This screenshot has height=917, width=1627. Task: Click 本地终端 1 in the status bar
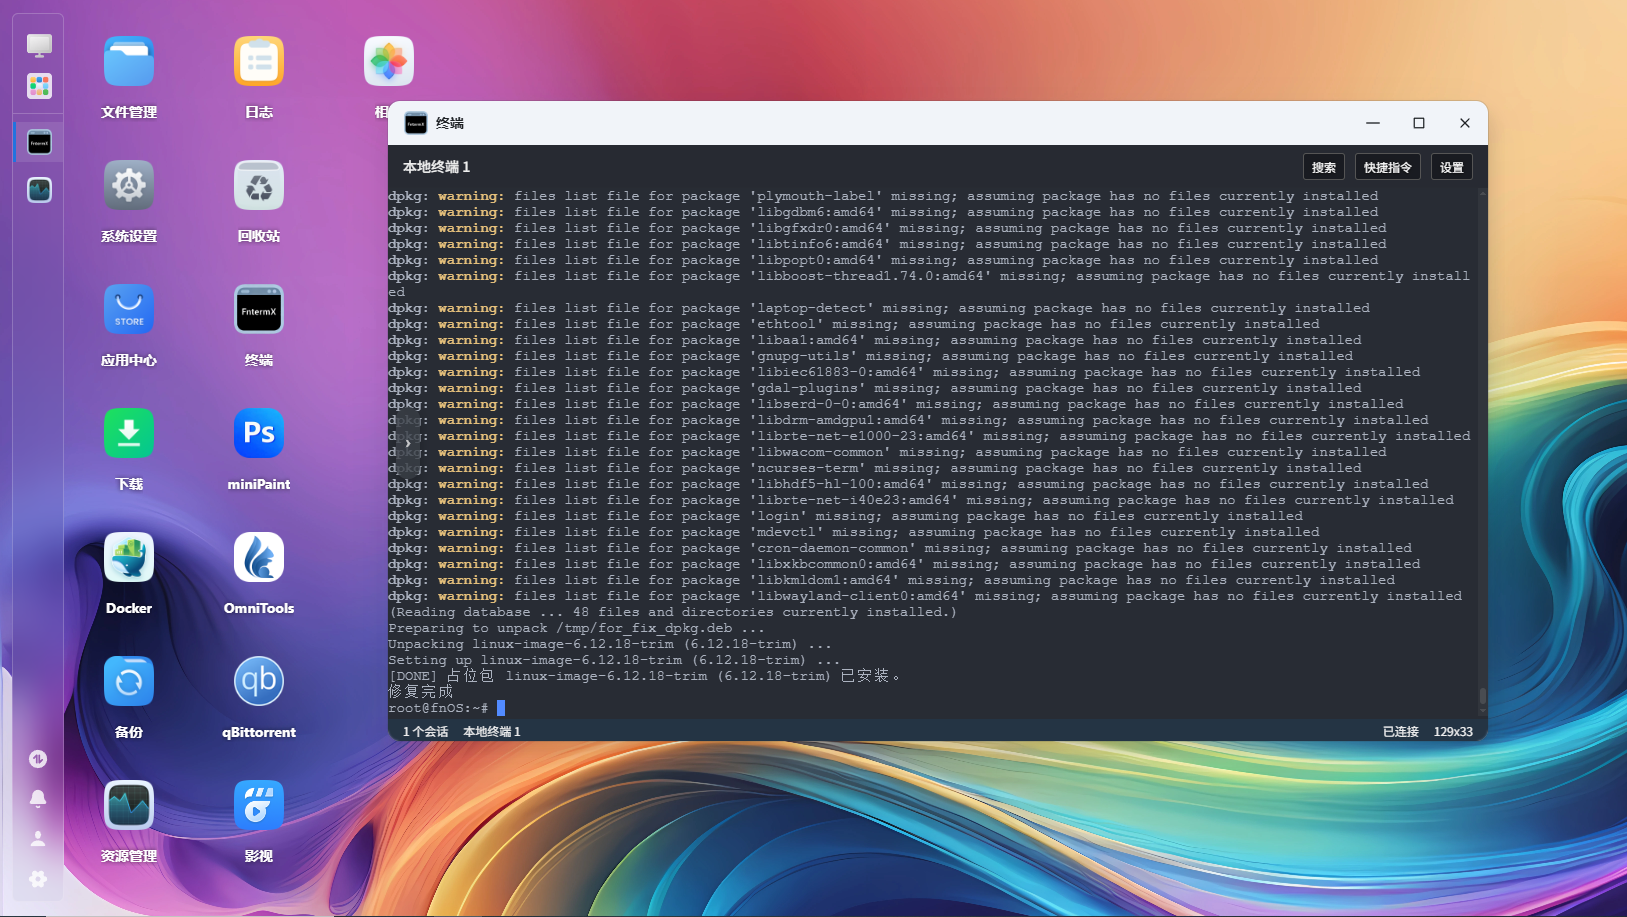tap(492, 732)
